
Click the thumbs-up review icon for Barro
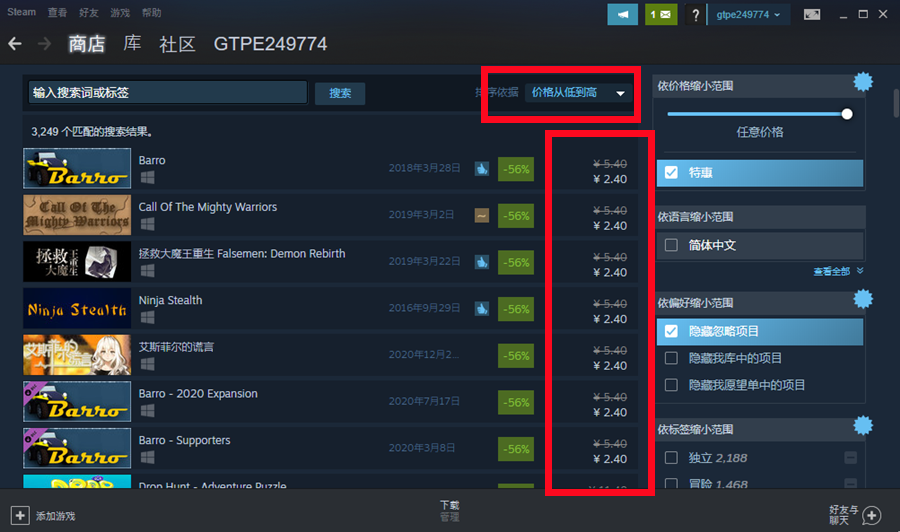(x=482, y=169)
